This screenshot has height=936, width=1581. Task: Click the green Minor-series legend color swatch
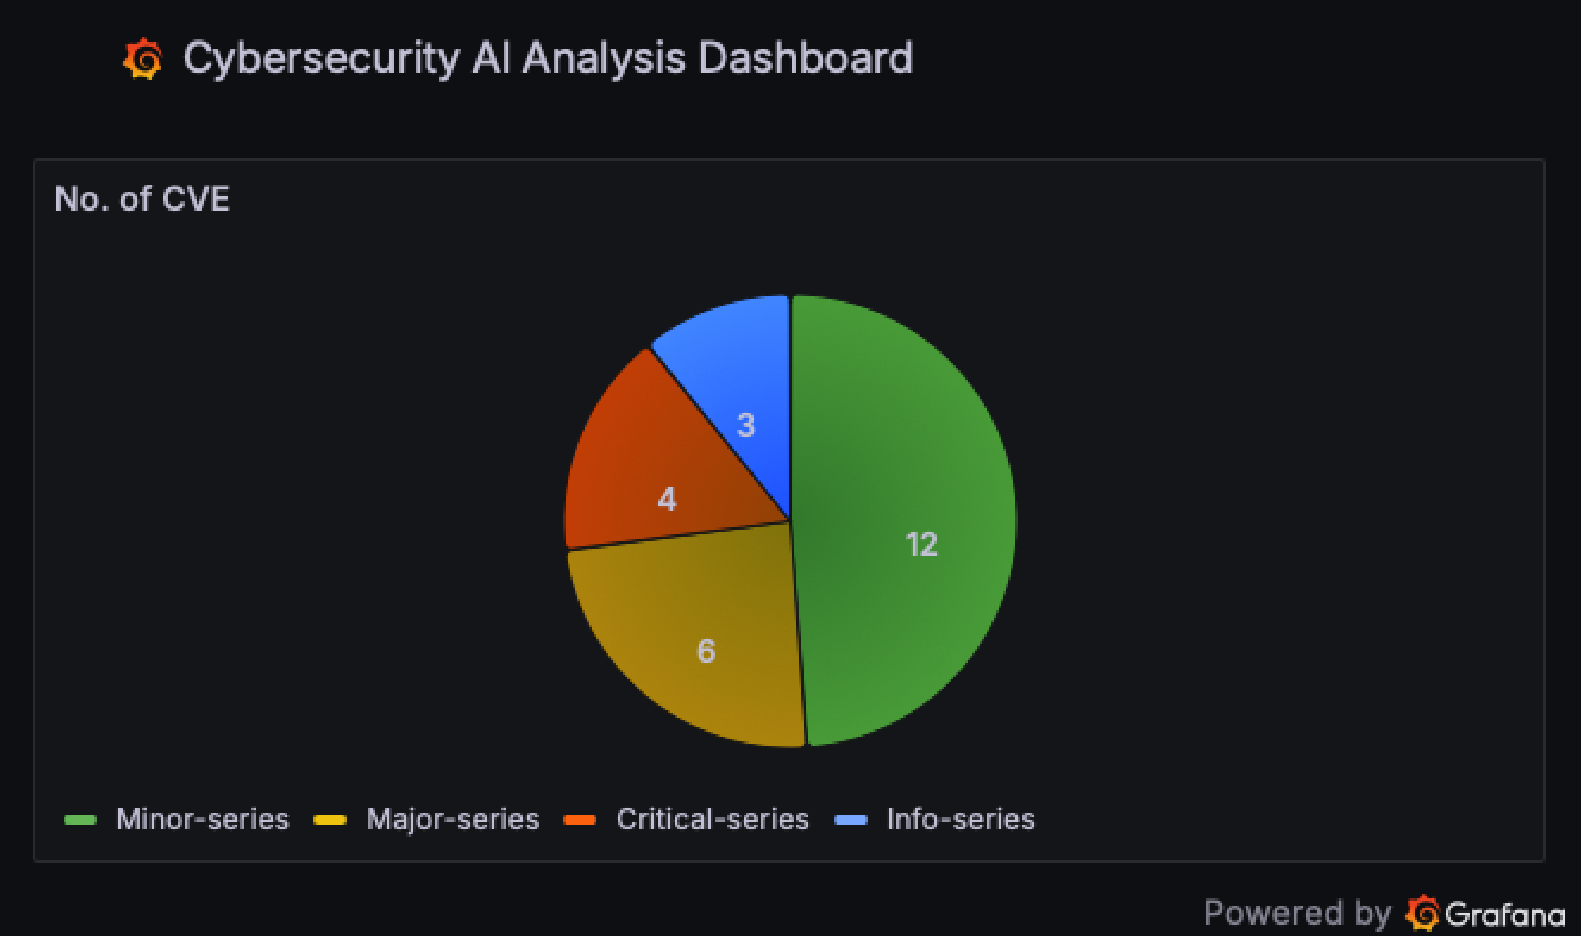point(80,820)
